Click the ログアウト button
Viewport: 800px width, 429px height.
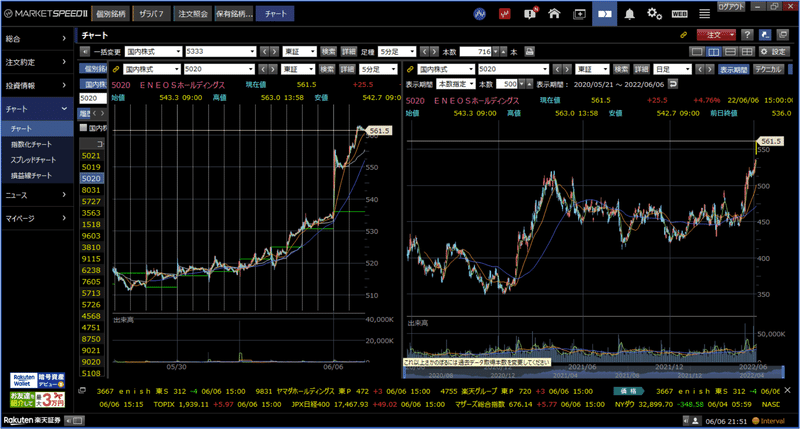[x=732, y=7]
